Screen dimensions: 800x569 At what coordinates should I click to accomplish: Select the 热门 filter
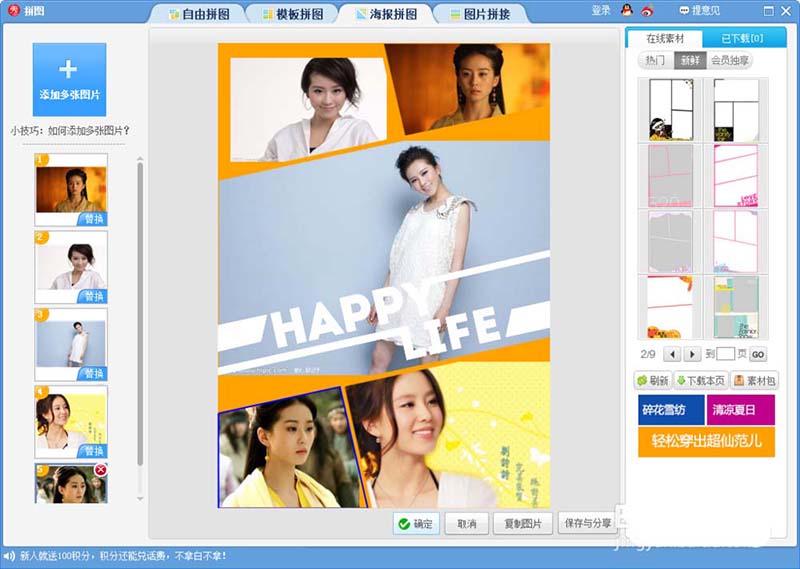(x=655, y=61)
